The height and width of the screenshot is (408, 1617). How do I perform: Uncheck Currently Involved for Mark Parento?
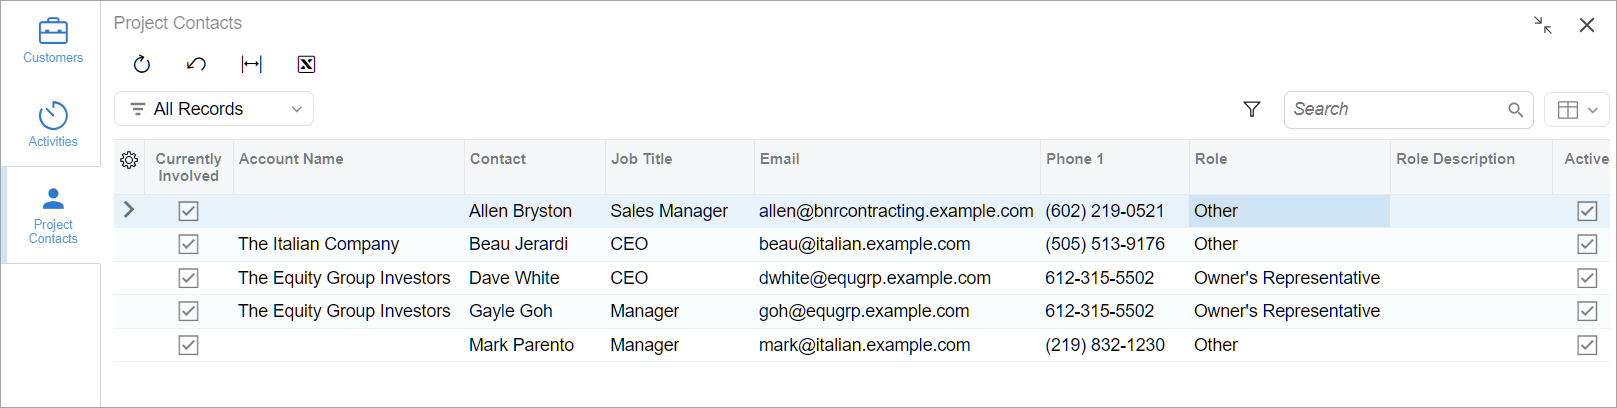[188, 345]
